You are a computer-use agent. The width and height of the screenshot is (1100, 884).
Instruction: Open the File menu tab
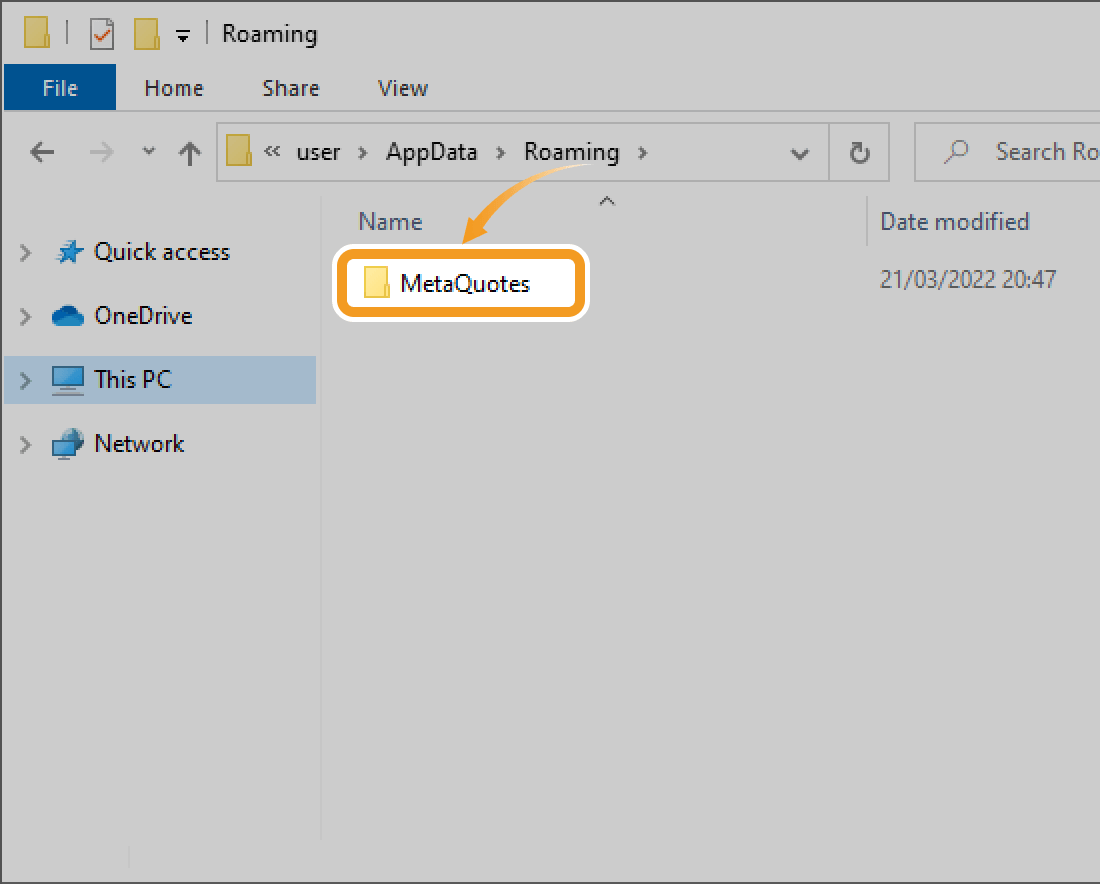60,88
